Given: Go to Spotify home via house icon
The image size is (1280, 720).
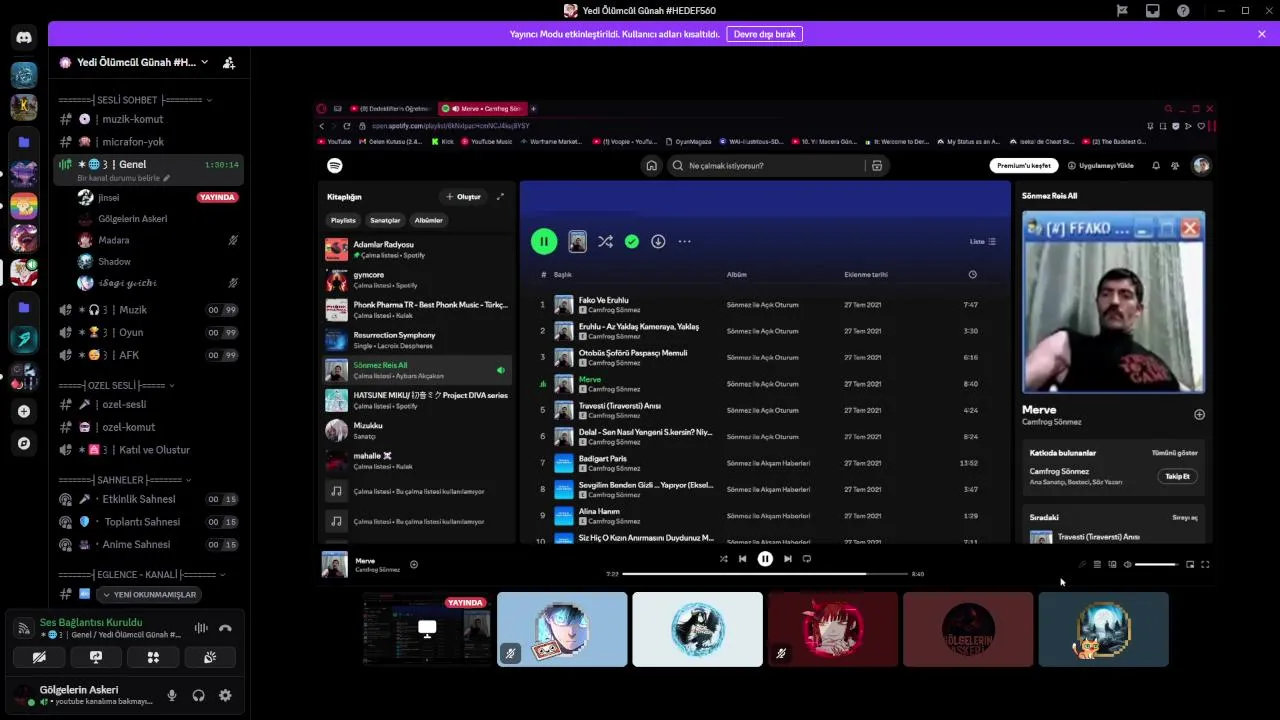Looking at the screenshot, I should click(651, 166).
